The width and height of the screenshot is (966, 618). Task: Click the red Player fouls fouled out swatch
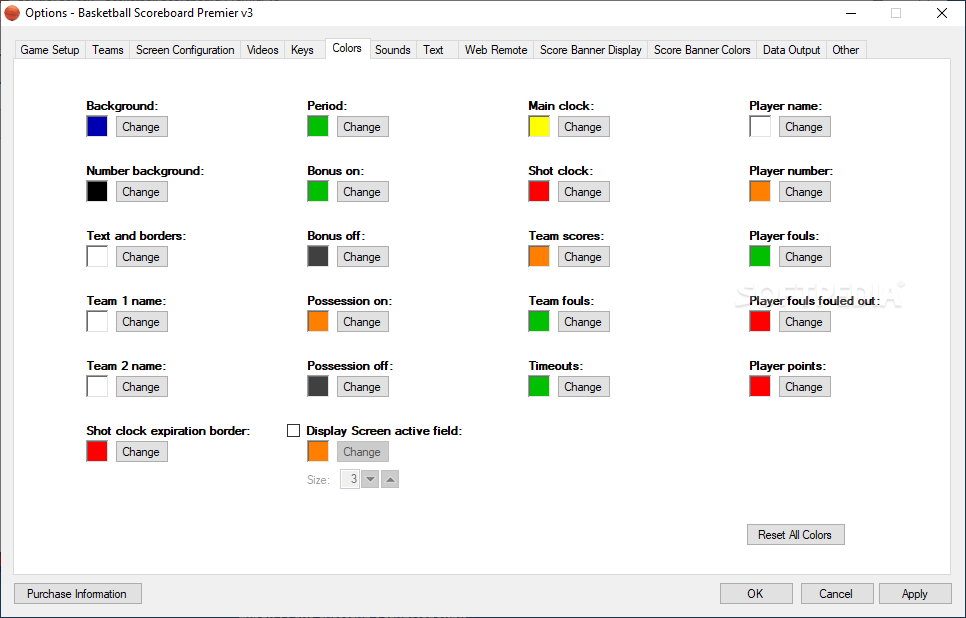[x=760, y=322]
